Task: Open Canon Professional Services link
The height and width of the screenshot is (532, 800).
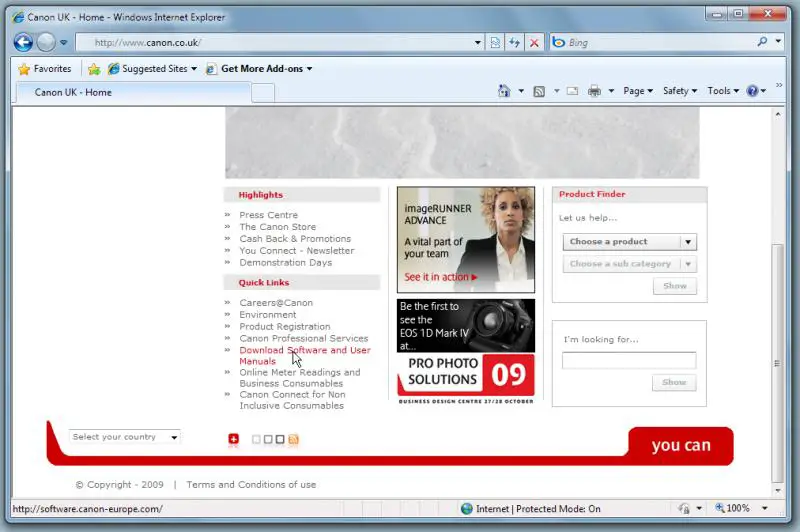Action: click(304, 339)
